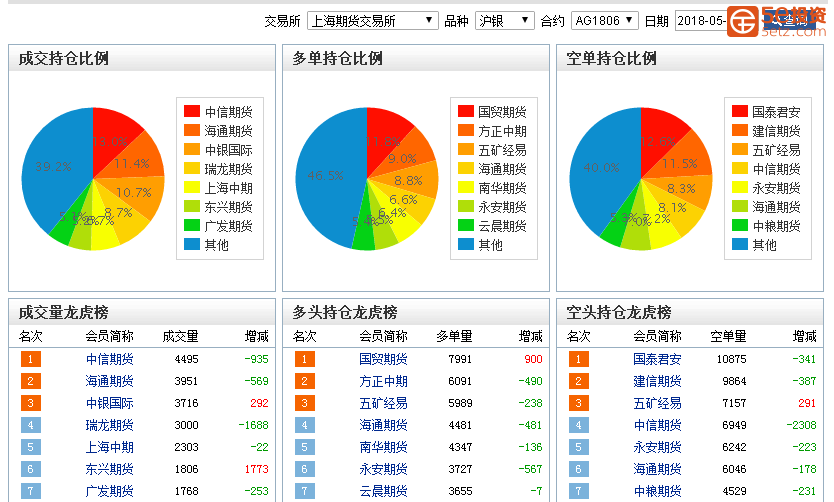The image size is (834, 502).
Task: Click 增减 header in 成交量龙虎榜
Action: pos(256,336)
